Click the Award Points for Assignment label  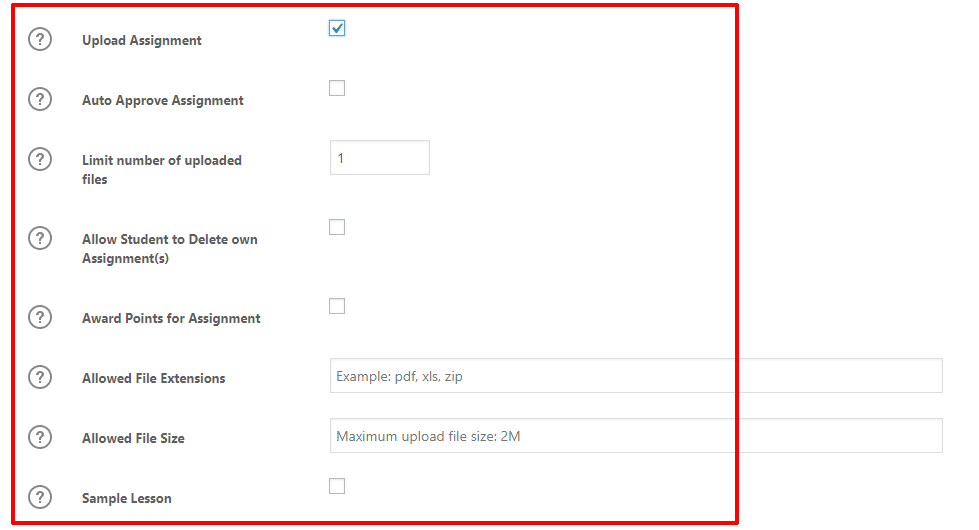171,319
